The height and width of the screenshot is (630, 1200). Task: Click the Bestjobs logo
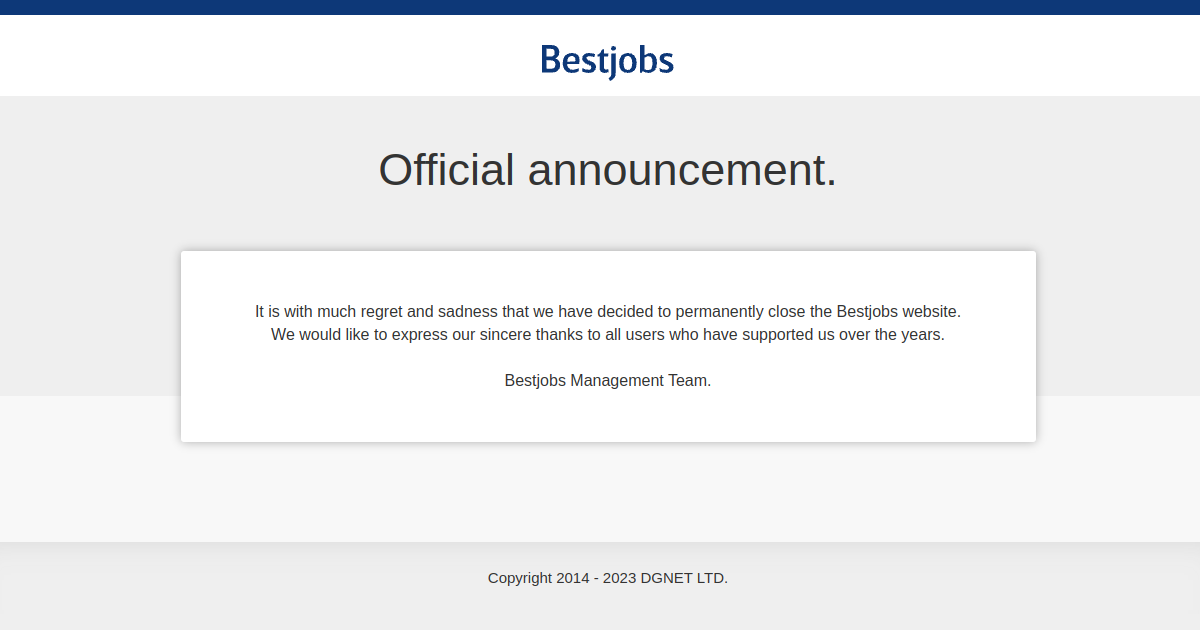607,60
